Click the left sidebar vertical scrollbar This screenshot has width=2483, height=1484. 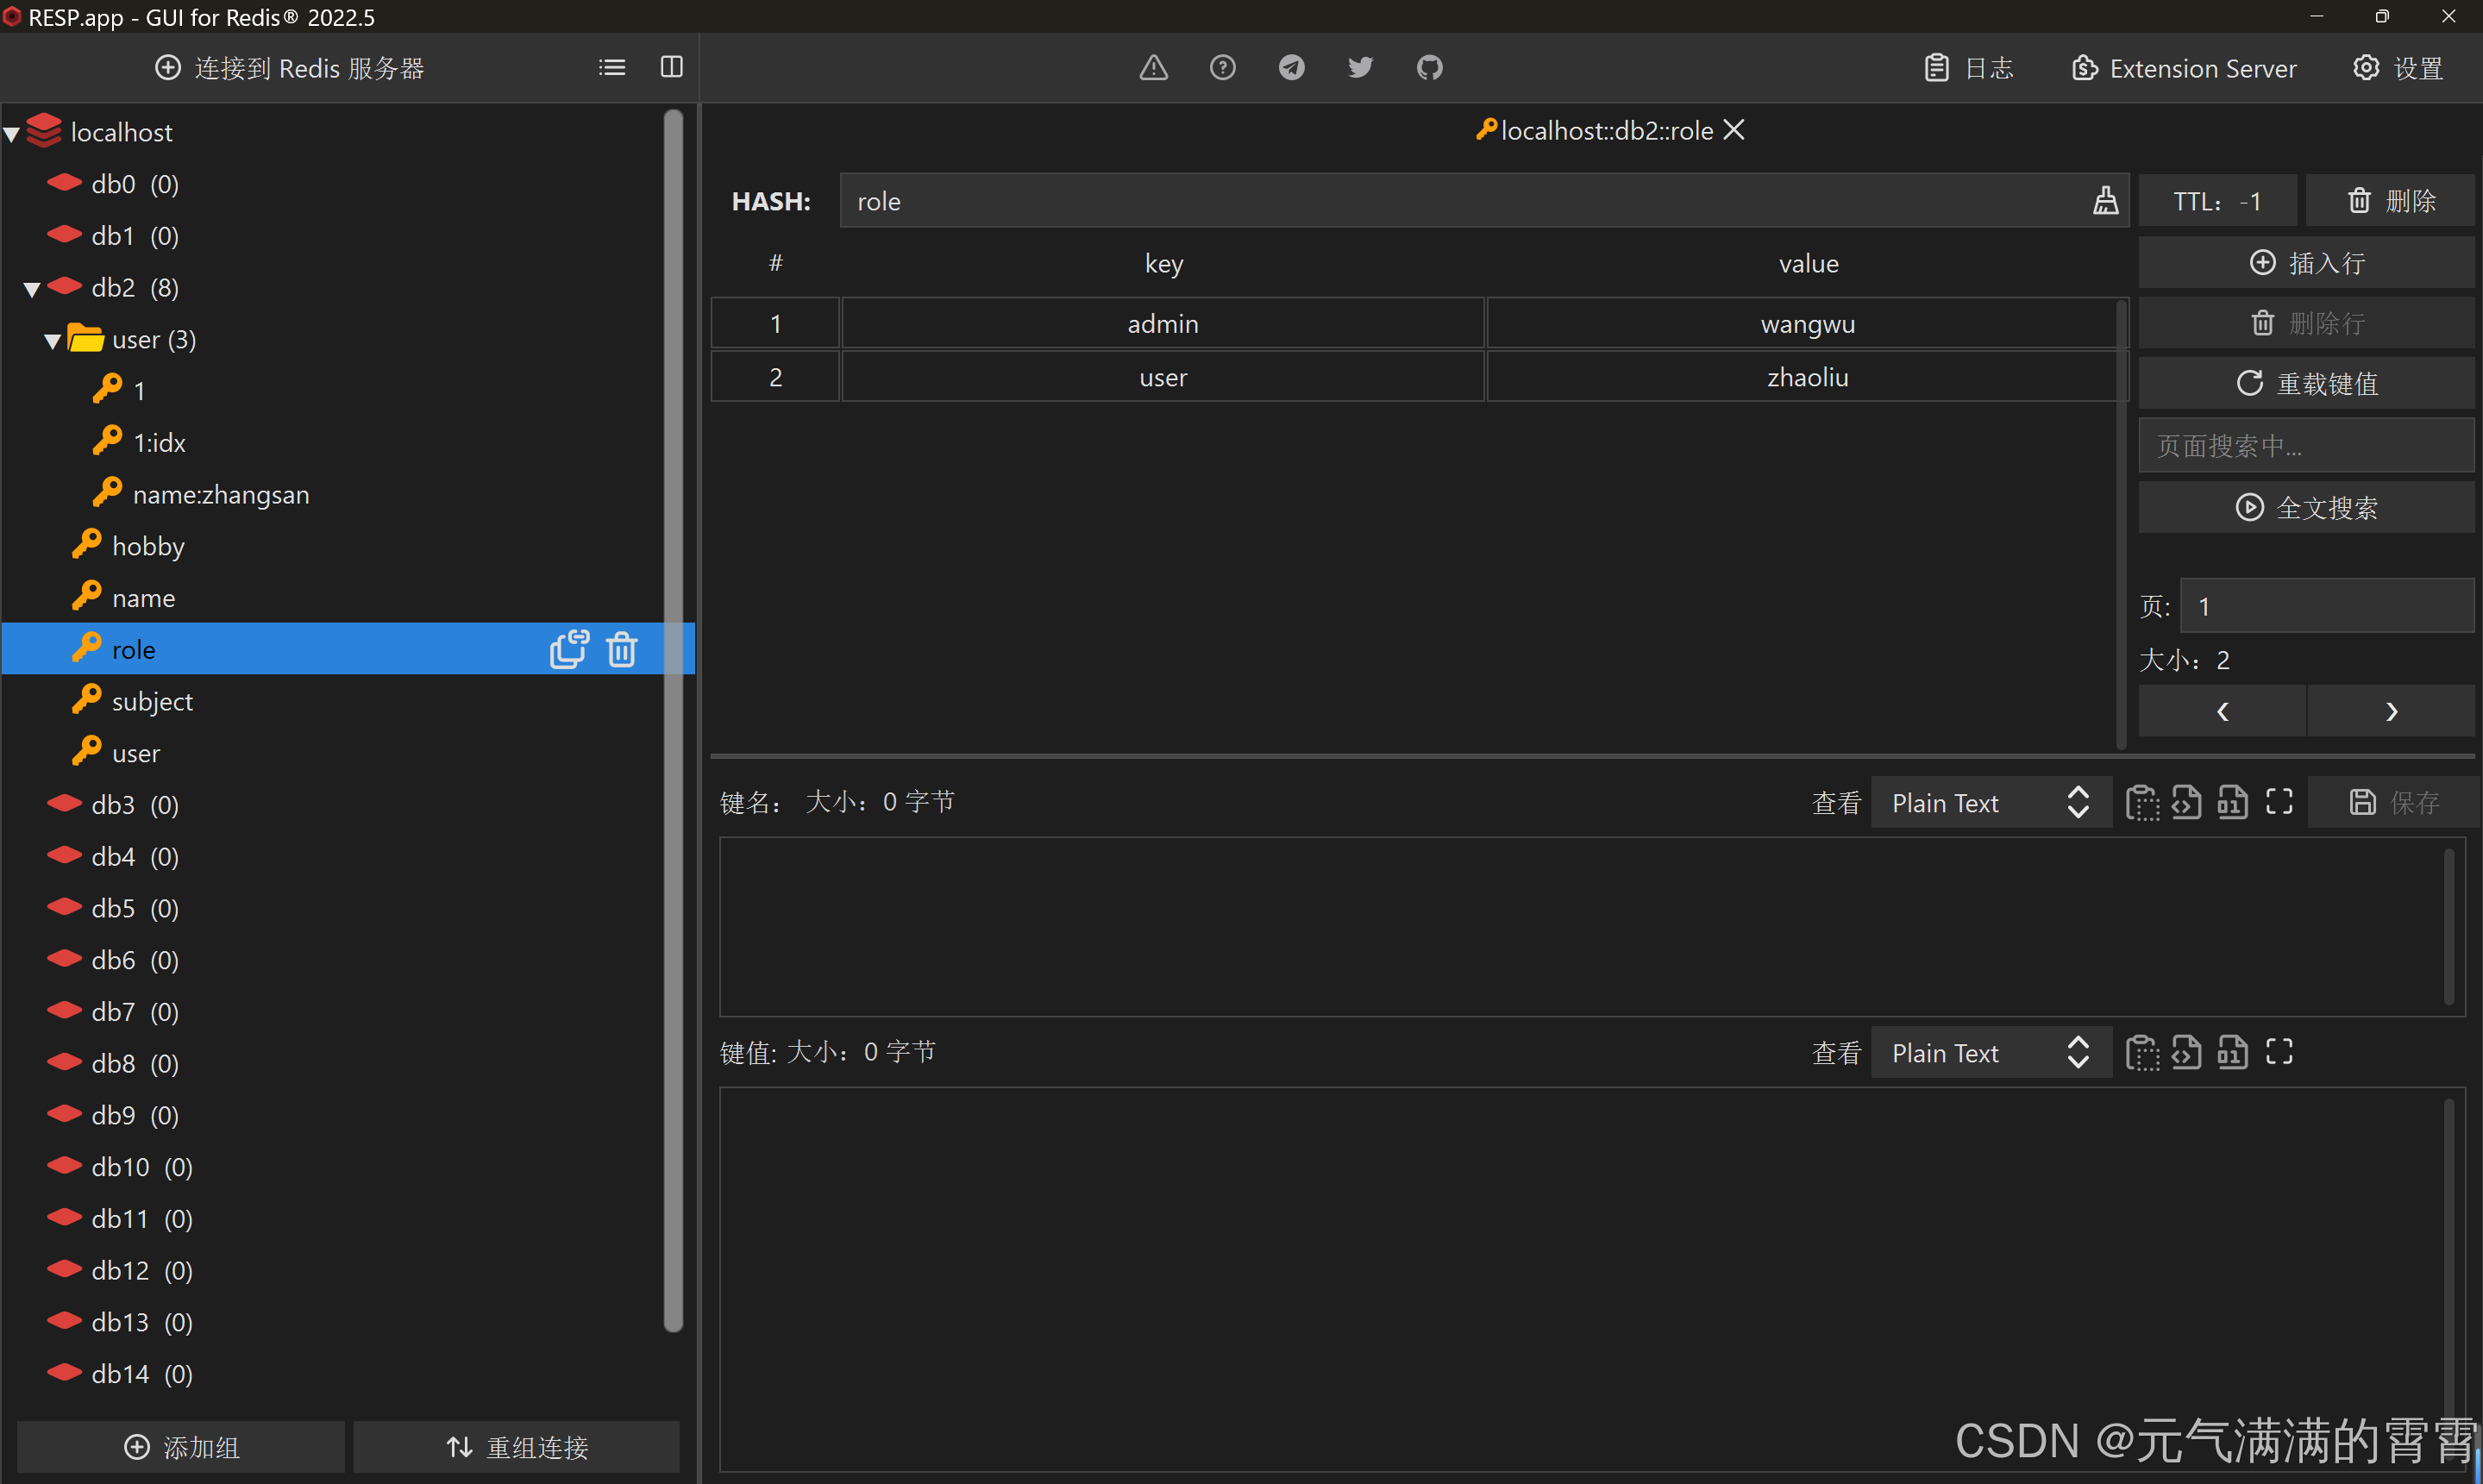tap(673, 720)
